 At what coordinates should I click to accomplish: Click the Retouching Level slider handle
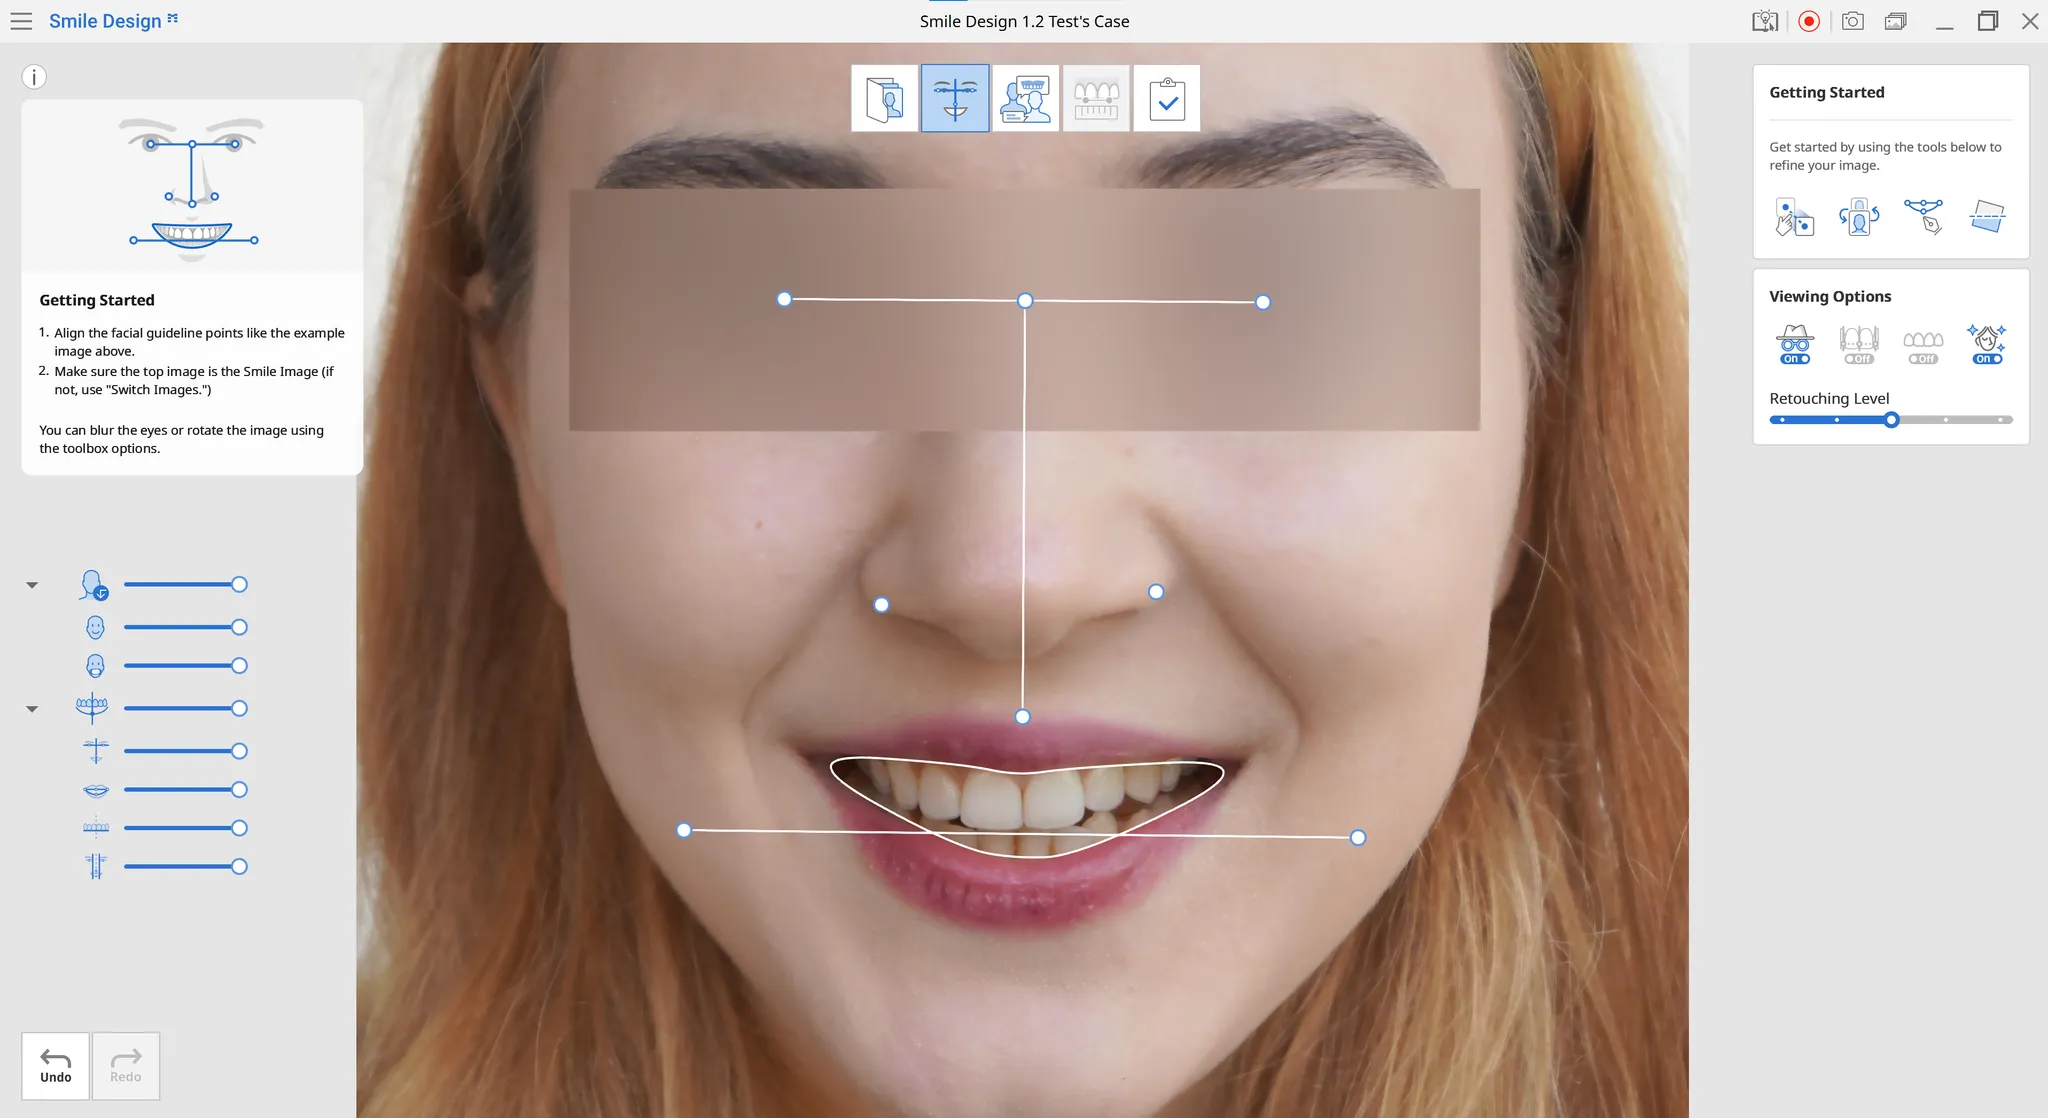pos(1891,420)
